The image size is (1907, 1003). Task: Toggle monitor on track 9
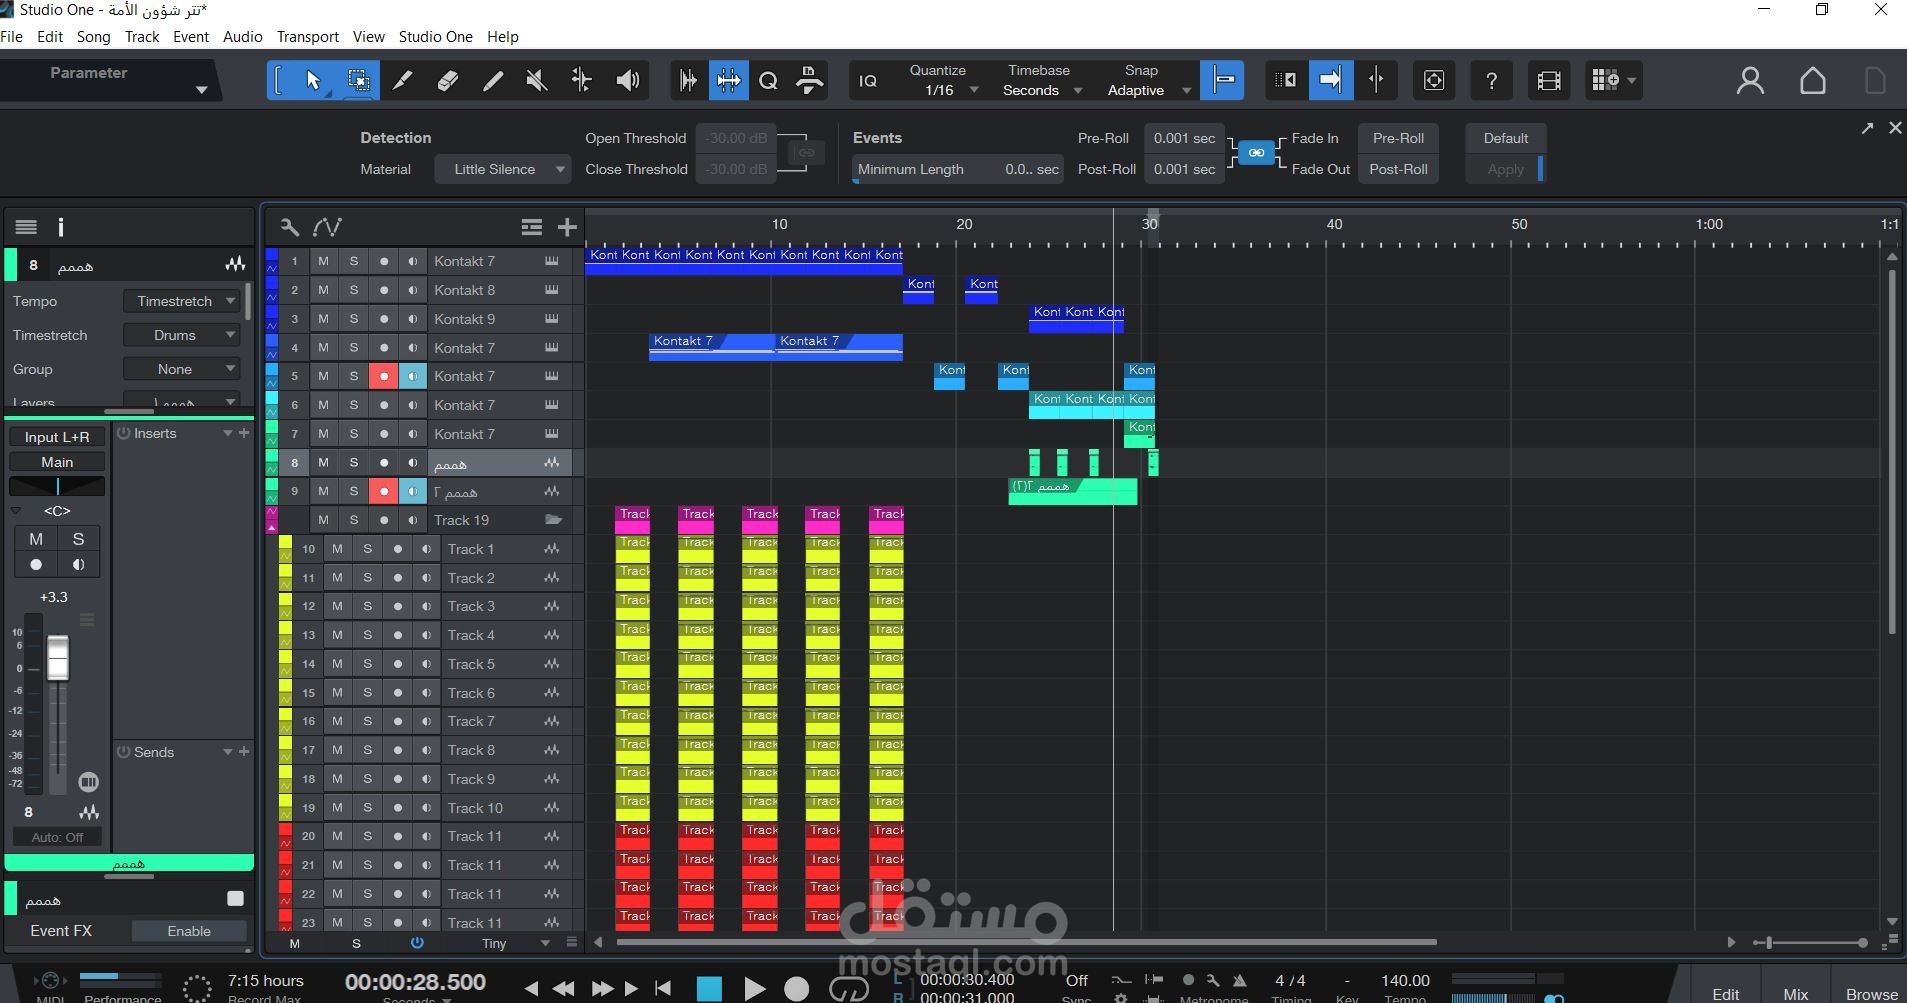413,491
